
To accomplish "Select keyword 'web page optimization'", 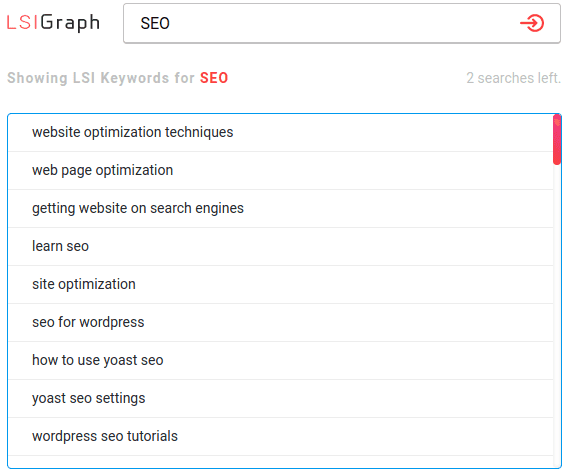I will [x=281, y=171].
